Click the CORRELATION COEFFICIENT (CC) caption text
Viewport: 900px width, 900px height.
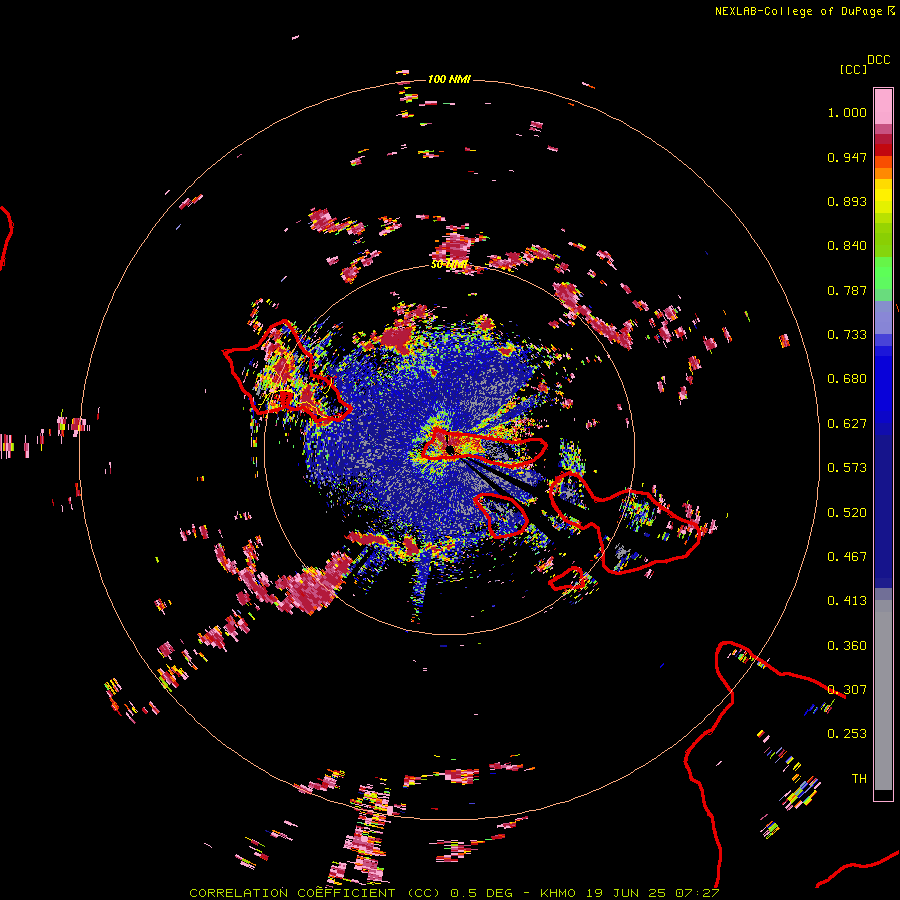click(315, 893)
